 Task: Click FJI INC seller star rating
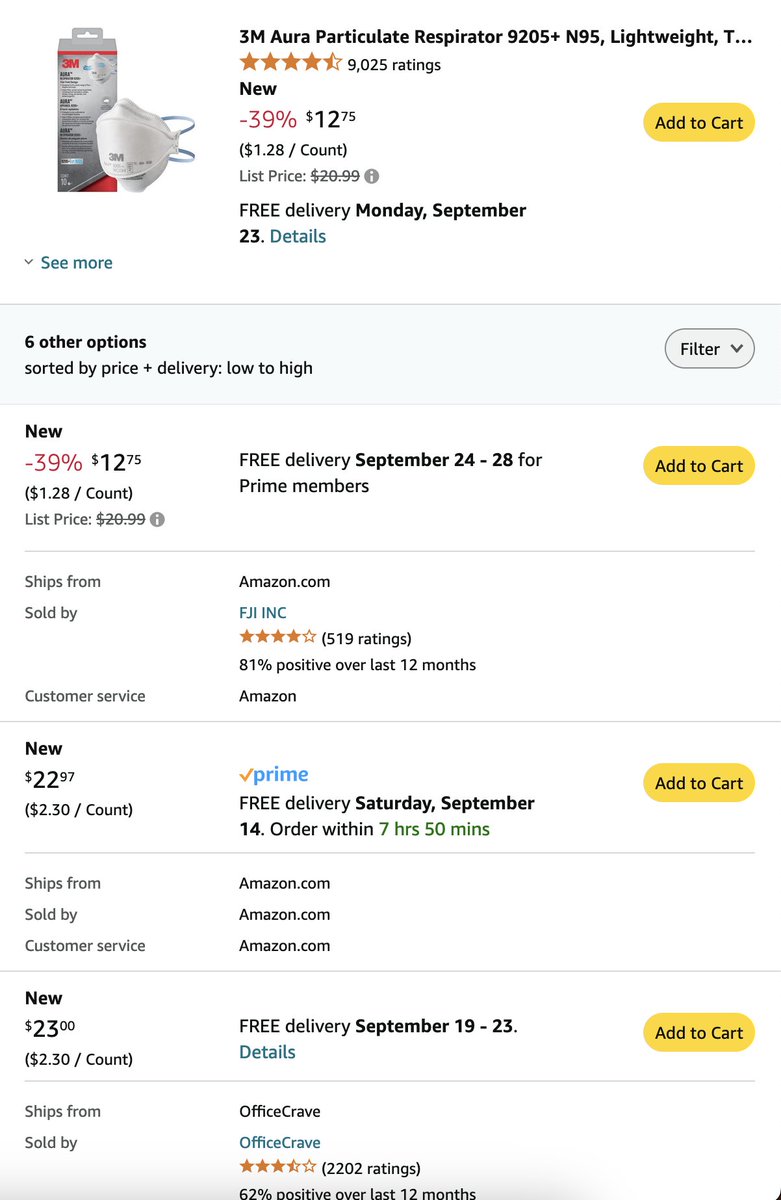pyautogui.click(x=278, y=637)
